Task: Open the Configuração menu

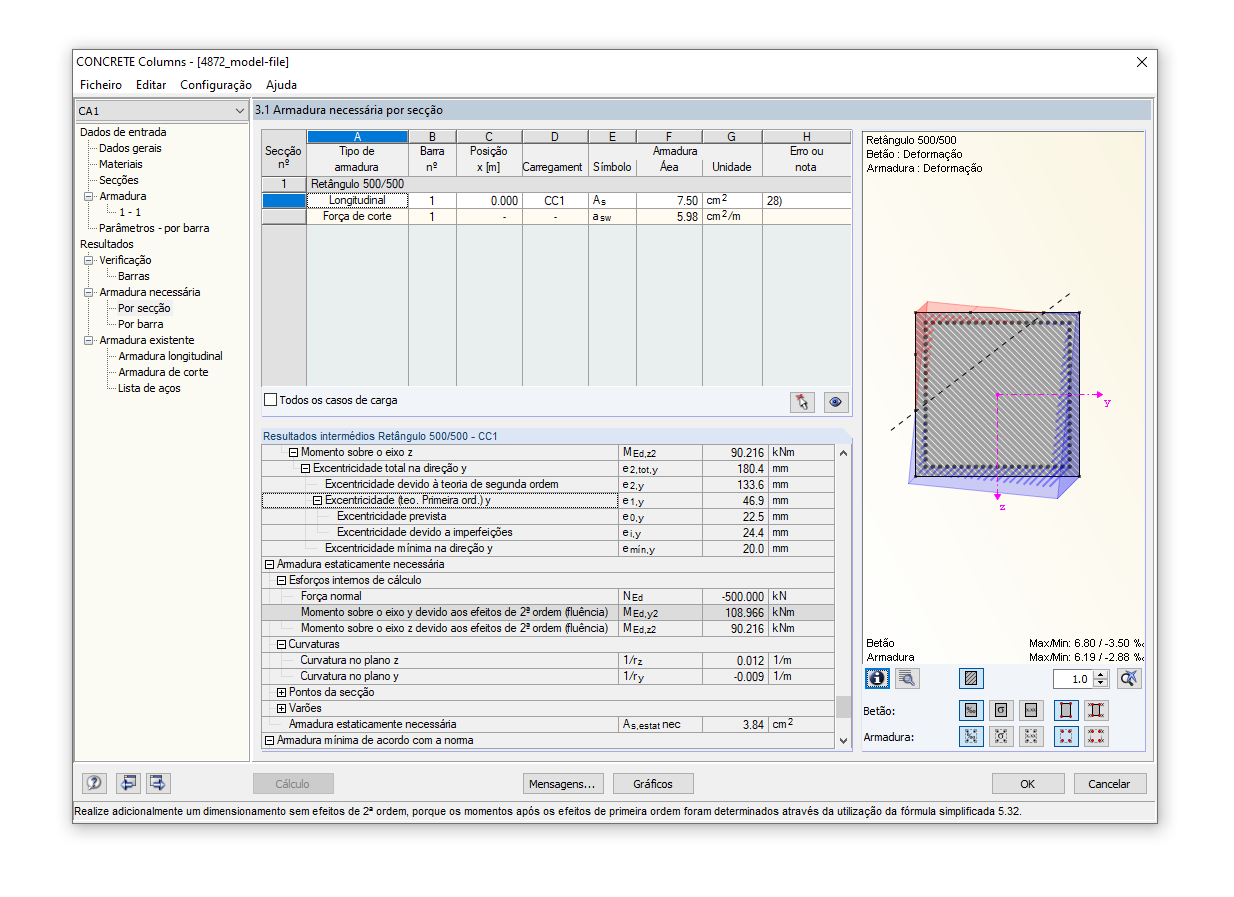Action: [x=216, y=85]
